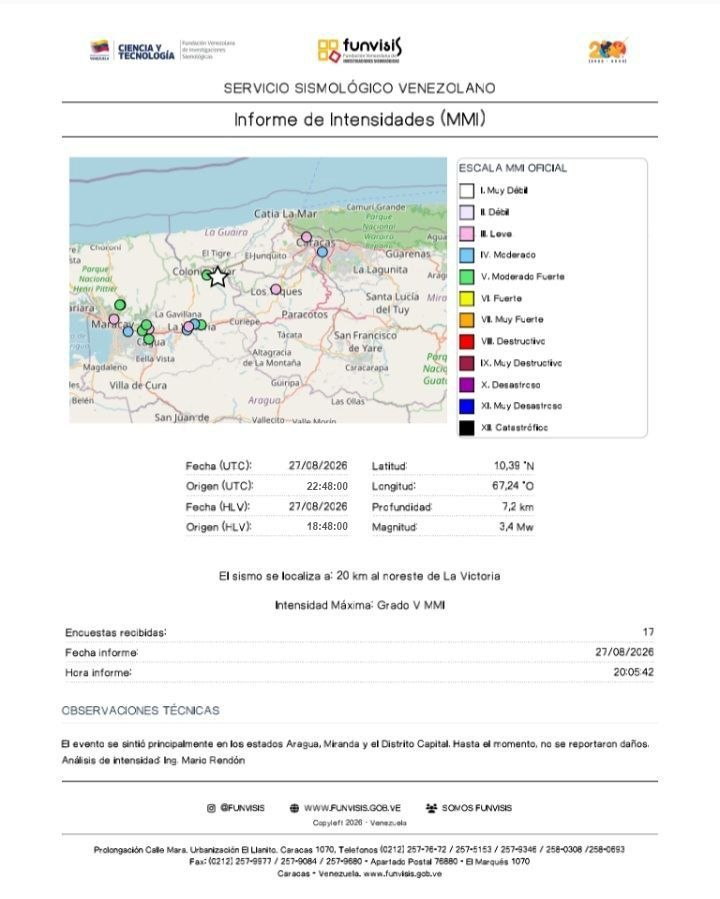The width and height of the screenshot is (720, 899).
Task: Open the SOMOS FUNVISIS link
Action: point(476,808)
